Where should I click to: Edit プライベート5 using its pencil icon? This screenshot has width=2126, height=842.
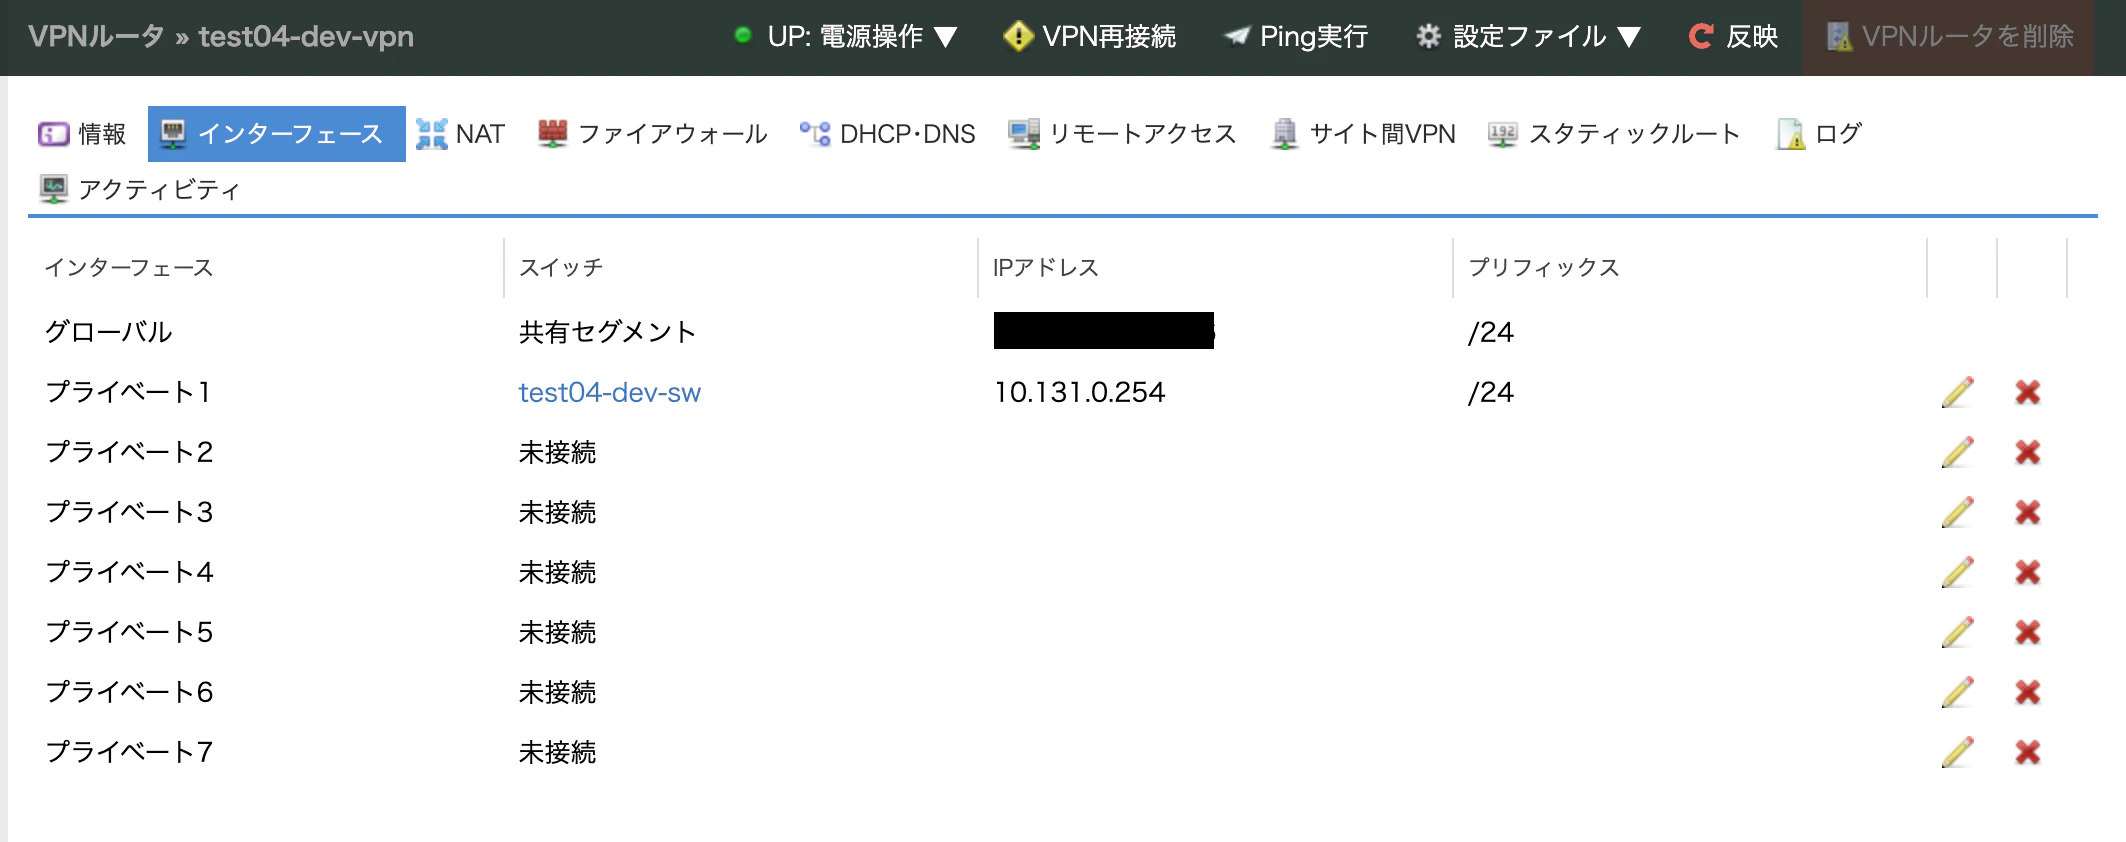click(x=1957, y=632)
